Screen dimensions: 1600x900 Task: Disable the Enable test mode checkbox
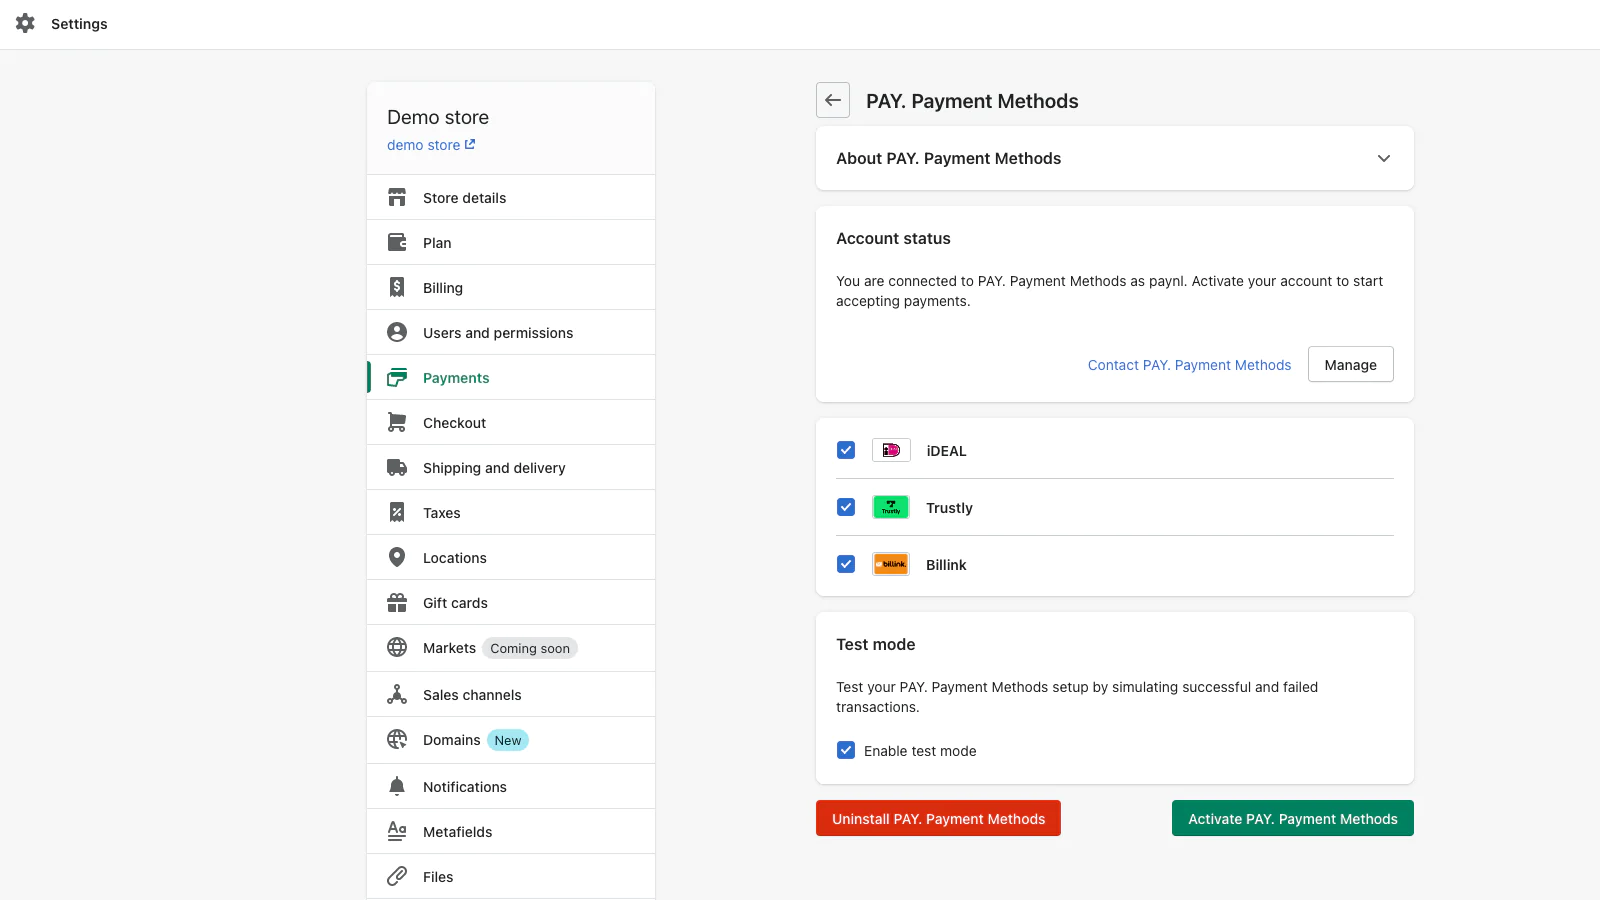coord(846,750)
